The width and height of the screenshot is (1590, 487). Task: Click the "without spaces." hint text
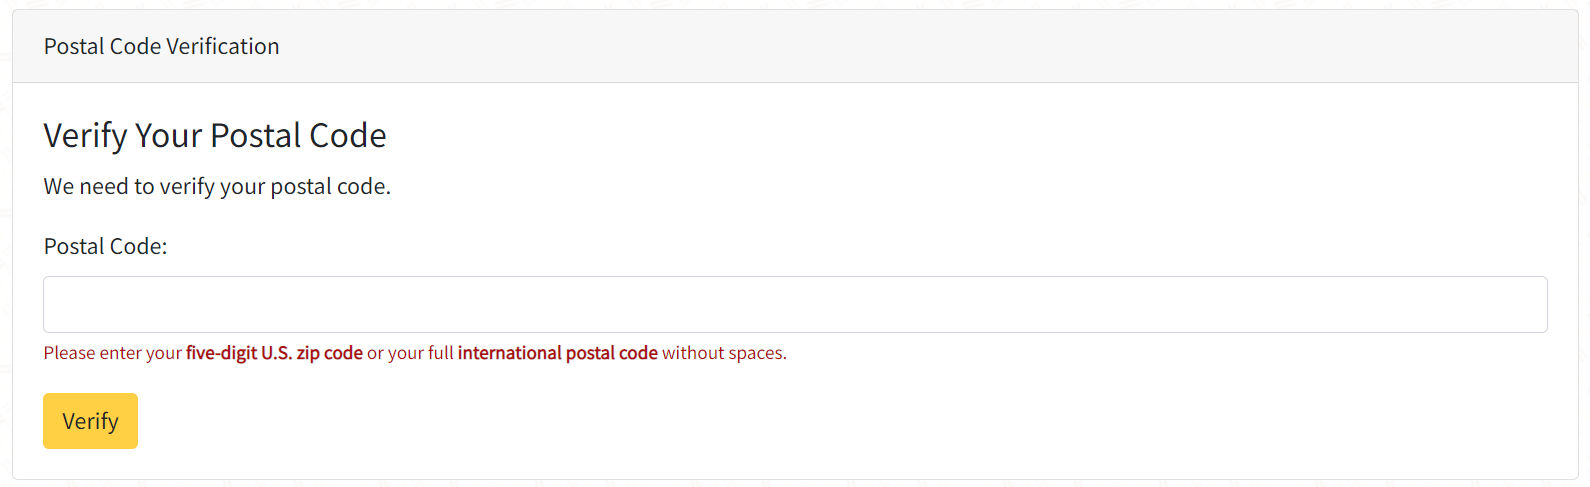pyautogui.click(x=724, y=353)
